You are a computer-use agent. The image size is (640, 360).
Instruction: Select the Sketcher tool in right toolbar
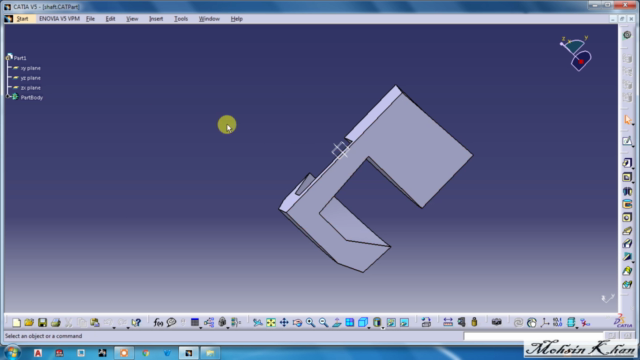(627, 141)
